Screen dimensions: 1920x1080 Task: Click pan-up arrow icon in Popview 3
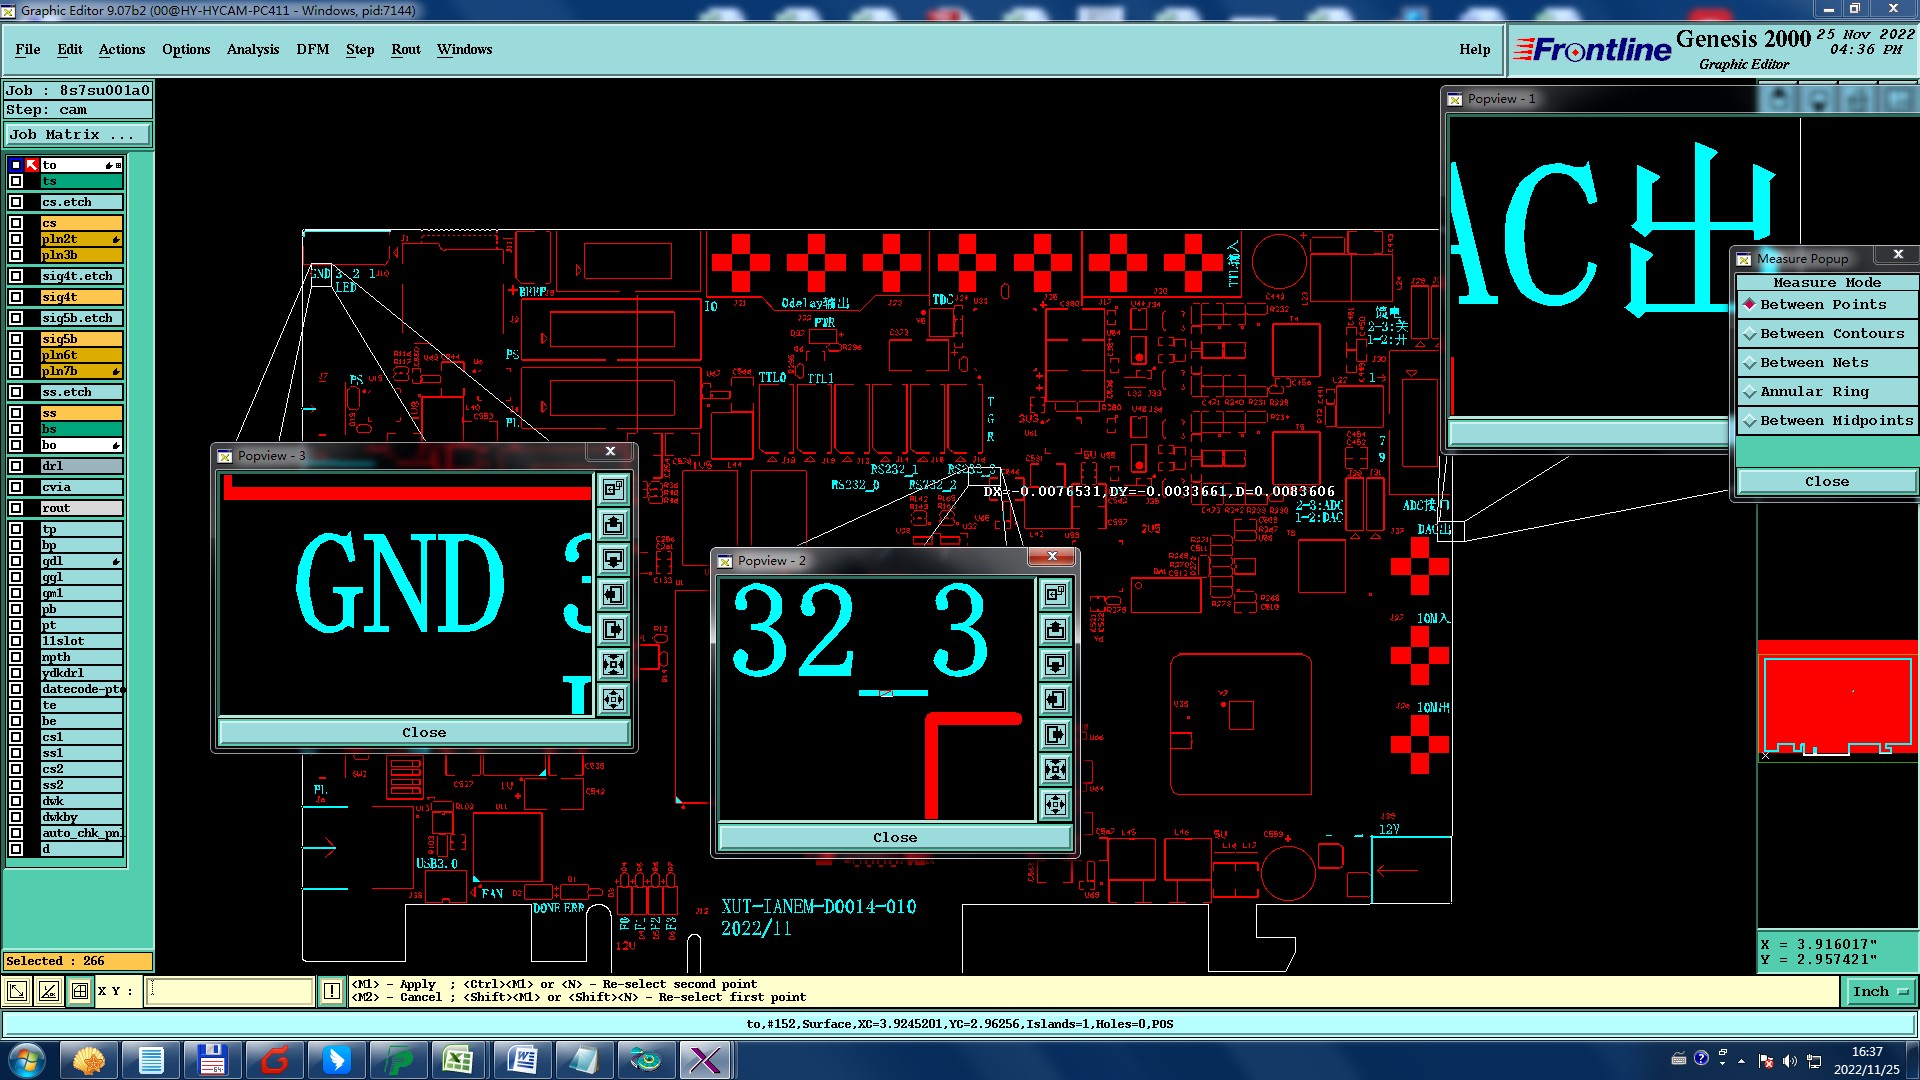tap(613, 524)
